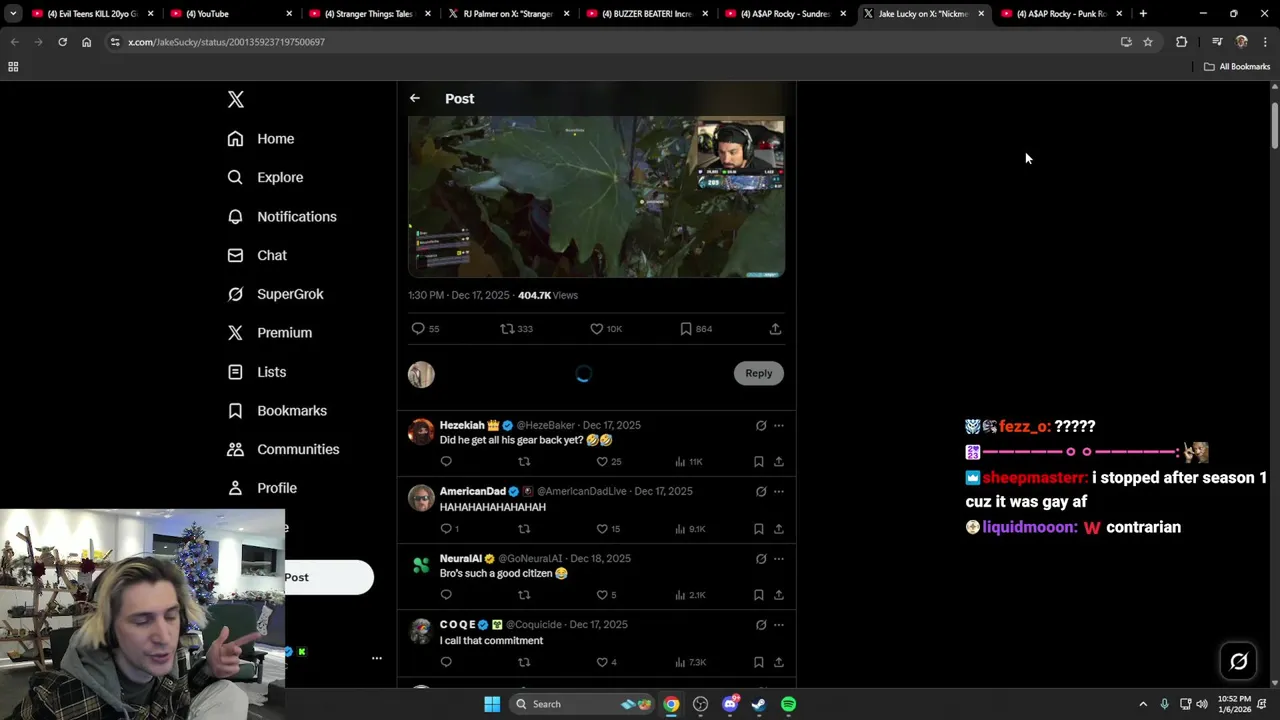Like AmericanDad's reply with 15 likes
This screenshot has height=720, width=1280.
tap(609, 528)
